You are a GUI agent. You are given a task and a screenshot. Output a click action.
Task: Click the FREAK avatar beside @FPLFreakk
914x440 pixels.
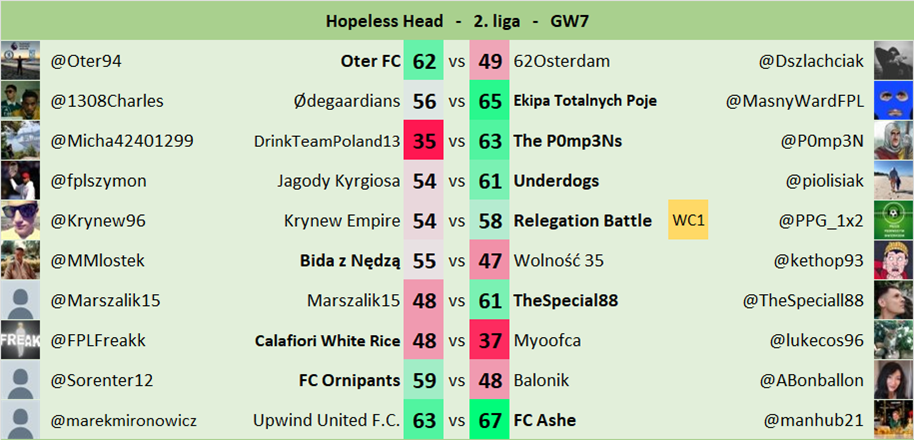20,340
